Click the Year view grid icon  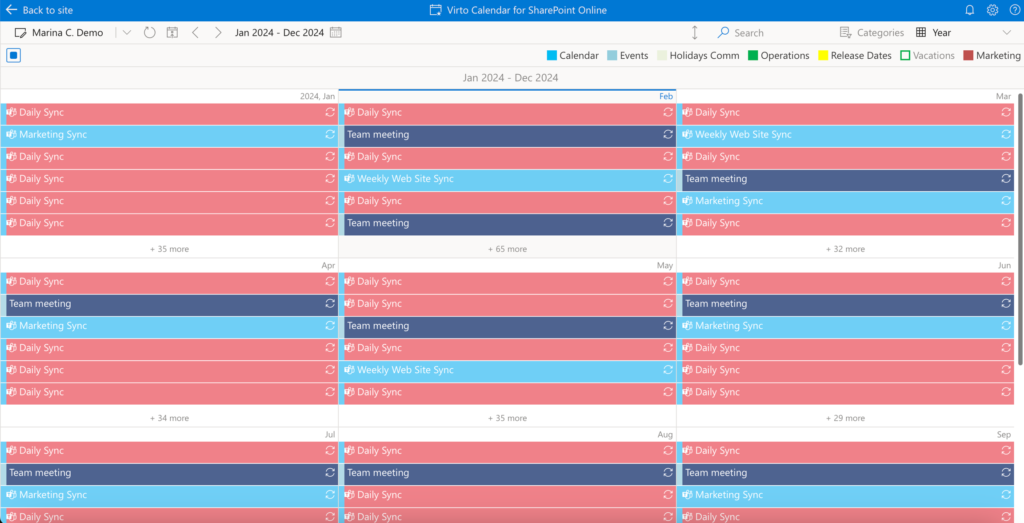click(x=921, y=33)
